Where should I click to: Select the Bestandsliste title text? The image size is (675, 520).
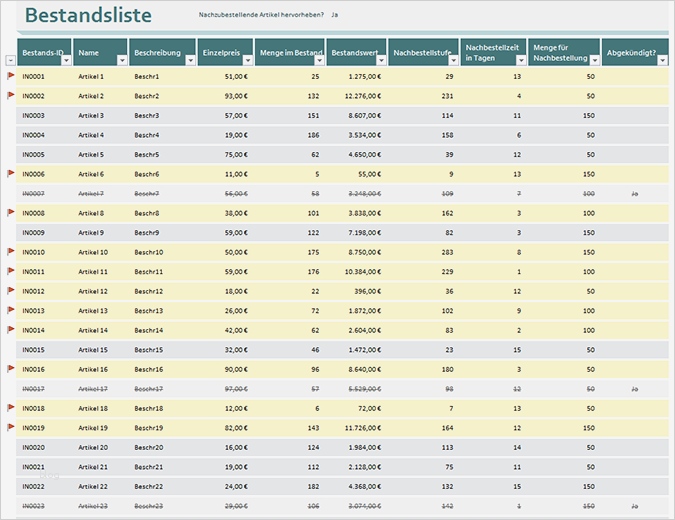[88, 16]
